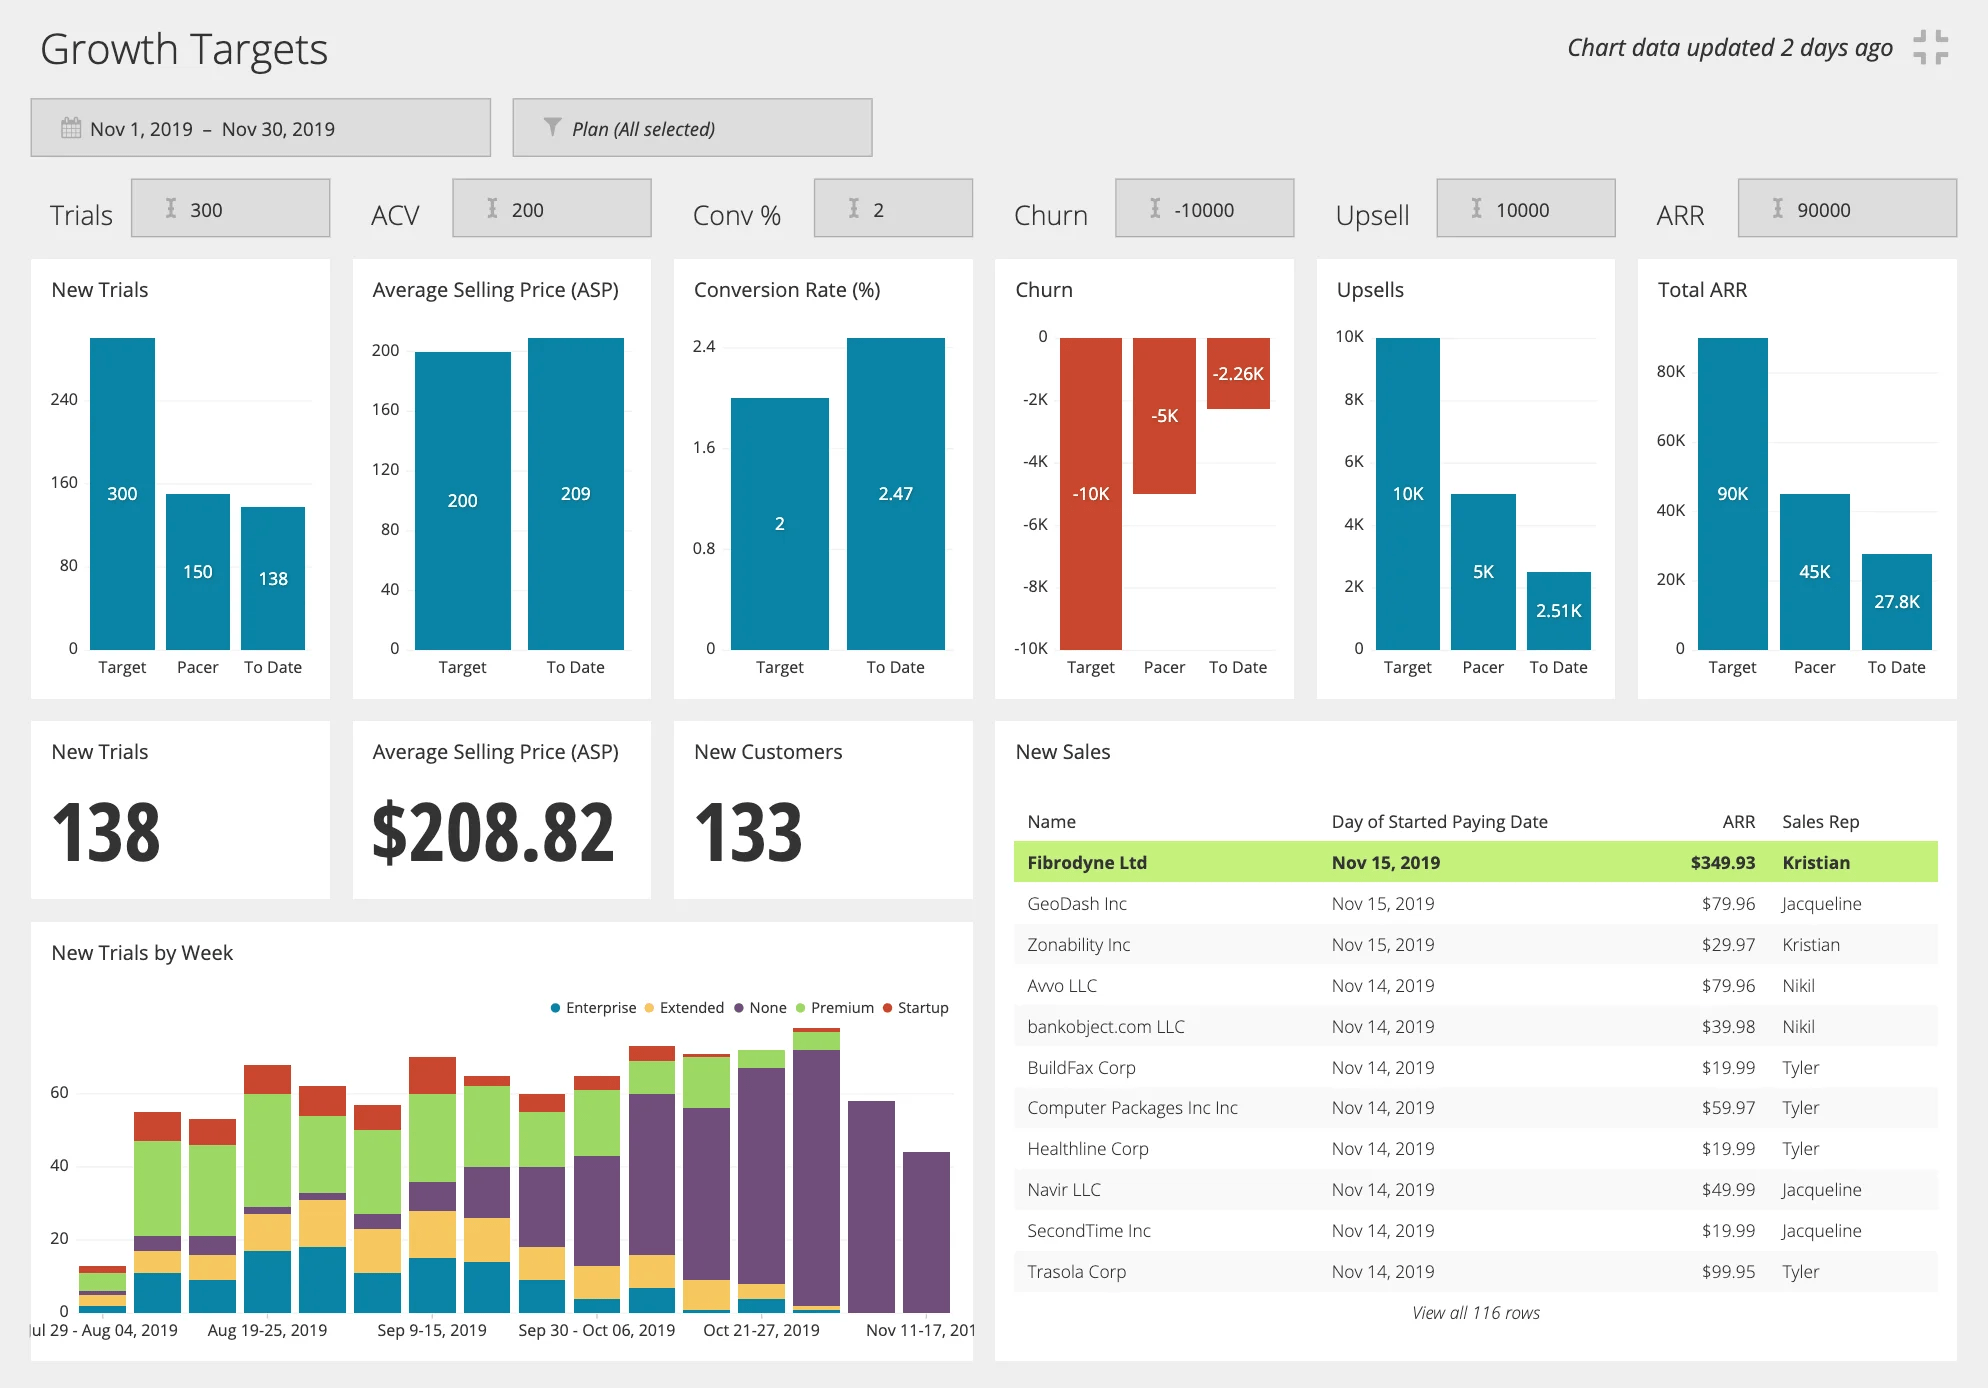Click the exit fullscreen collapse icon

click(1930, 47)
